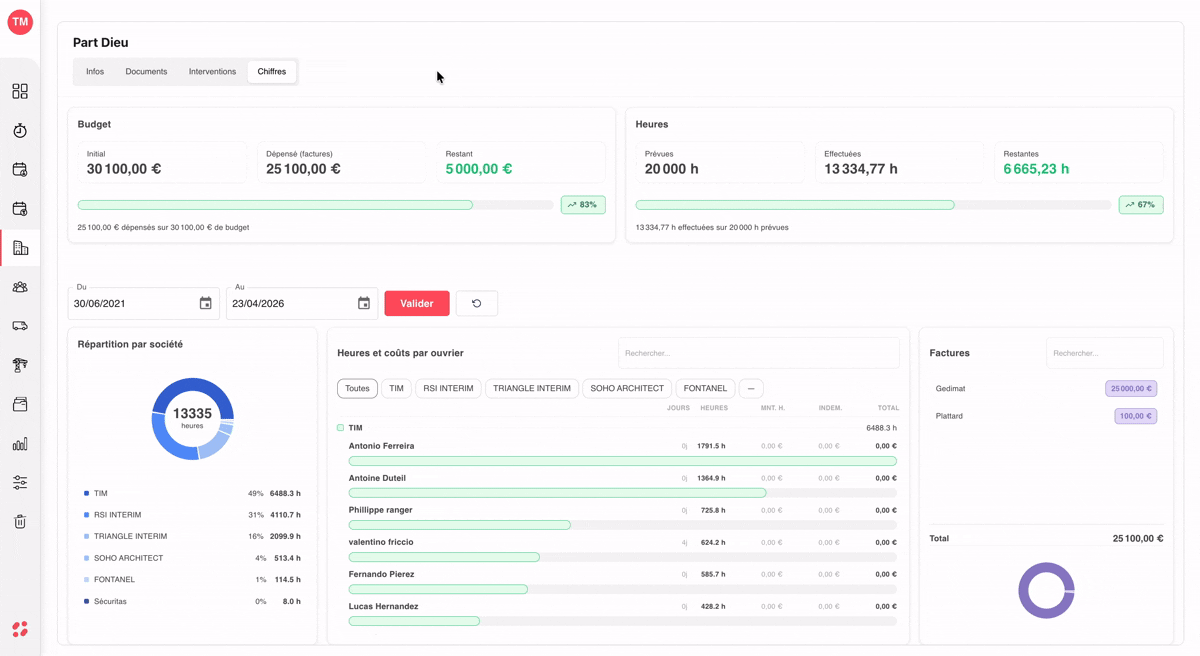Click the reset date range icon button
The height and width of the screenshot is (656, 1200).
(x=477, y=303)
